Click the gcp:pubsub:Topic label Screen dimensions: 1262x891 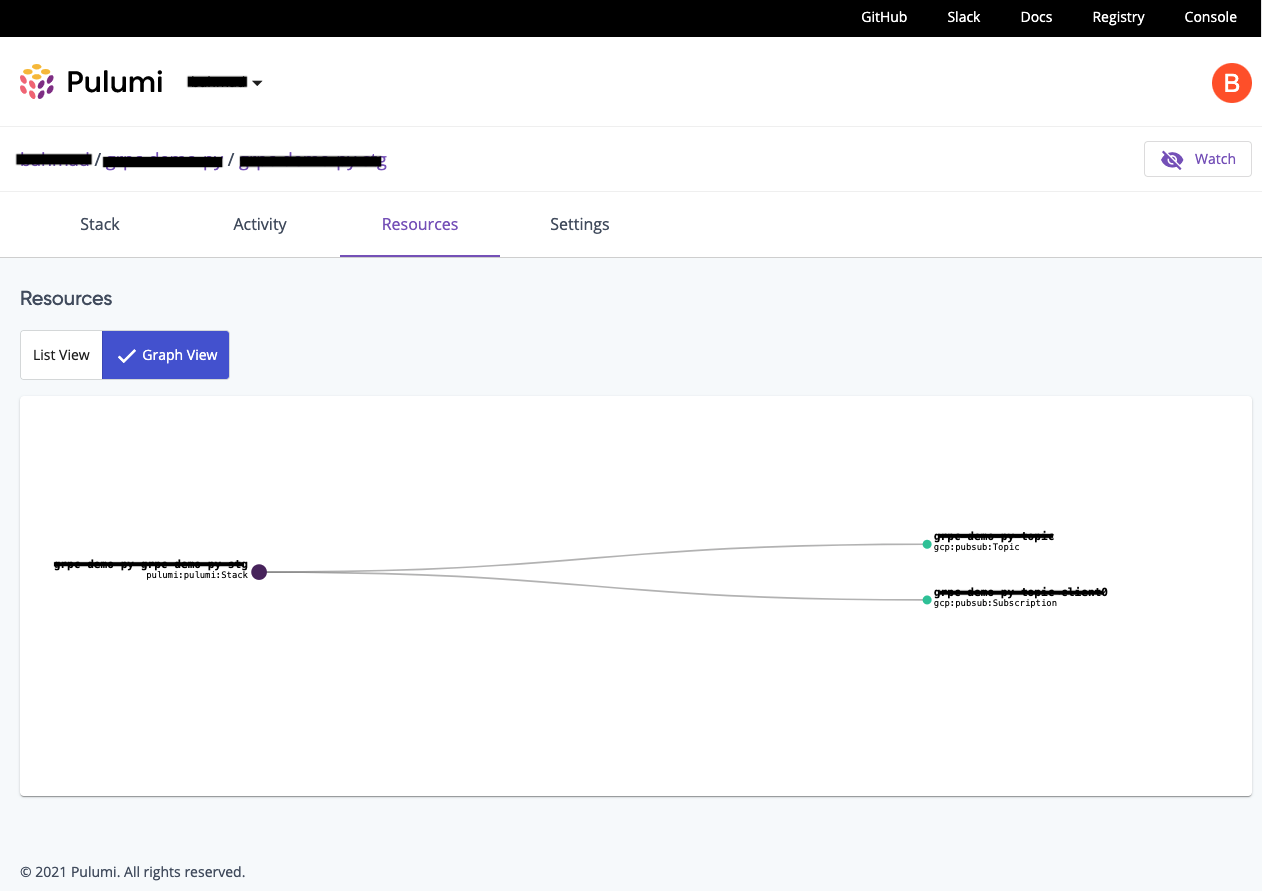click(x=977, y=547)
